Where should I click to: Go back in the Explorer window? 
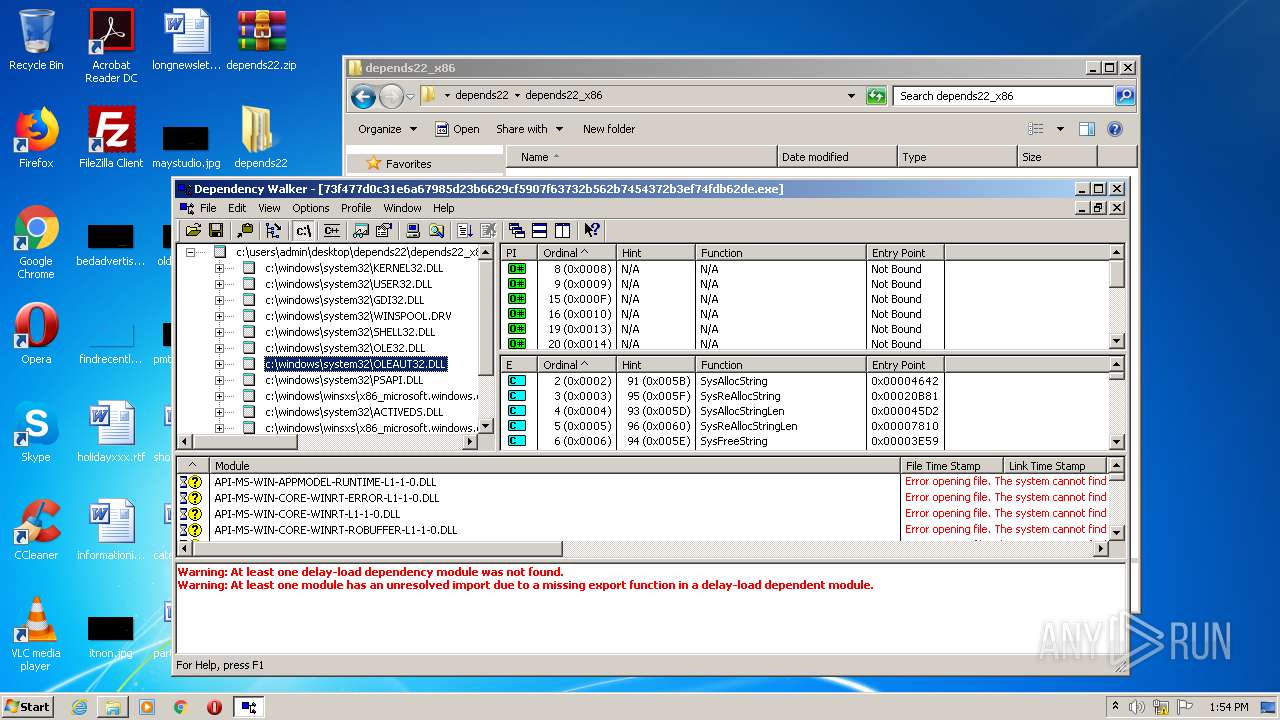[x=364, y=96]
